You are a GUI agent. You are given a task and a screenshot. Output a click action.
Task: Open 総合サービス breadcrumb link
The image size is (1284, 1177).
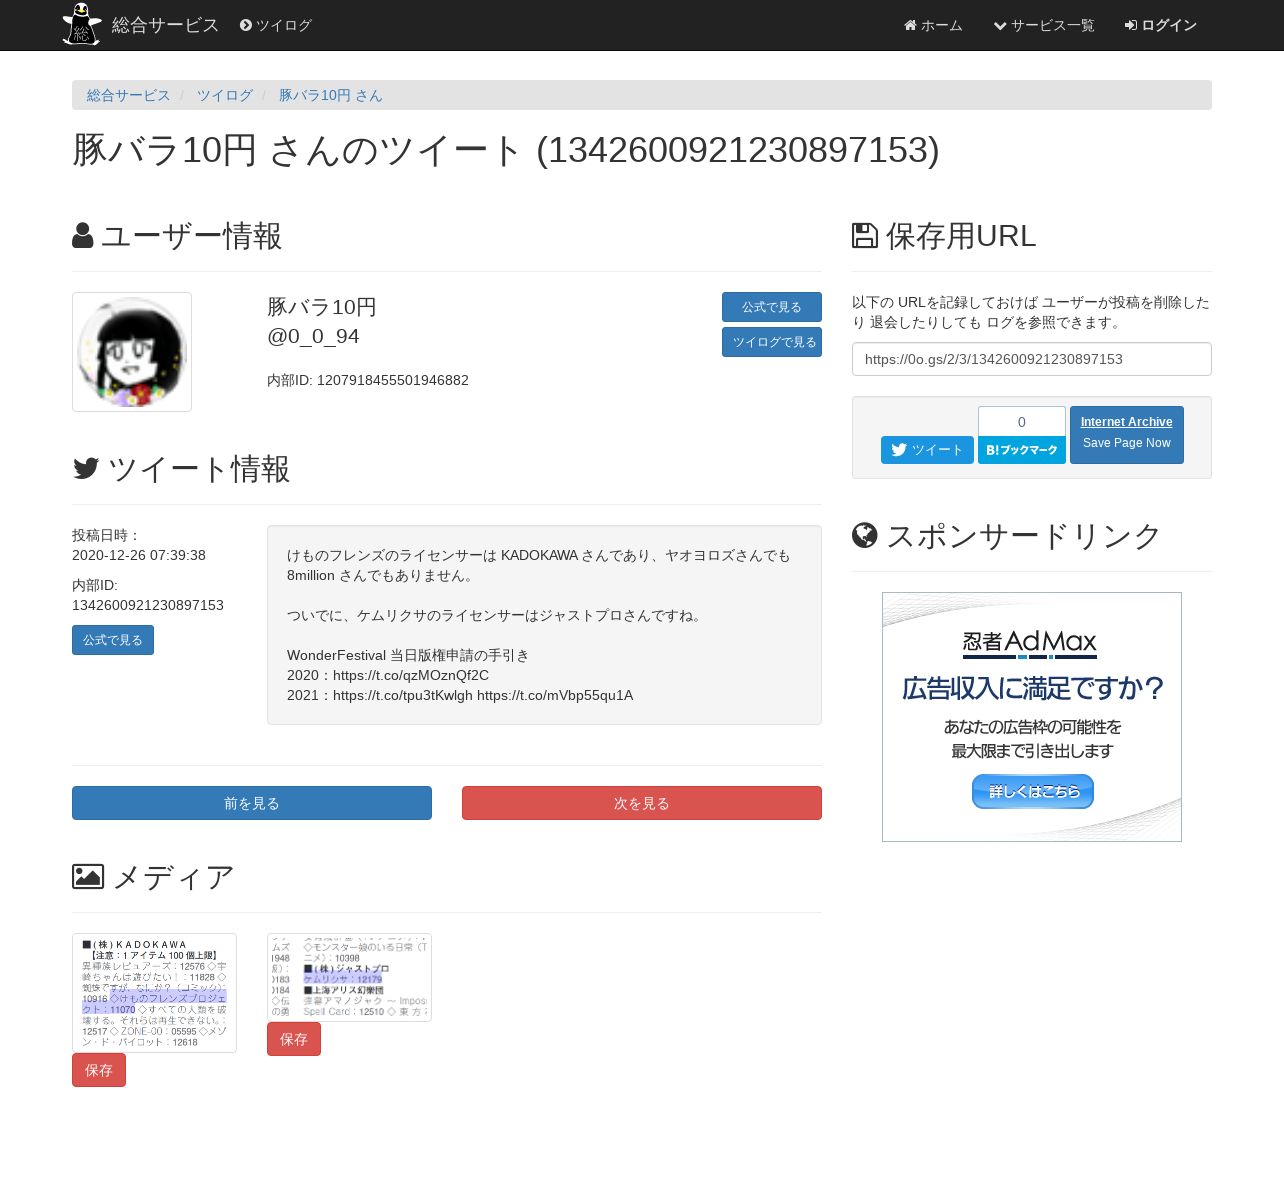click(x=129, y=95)
